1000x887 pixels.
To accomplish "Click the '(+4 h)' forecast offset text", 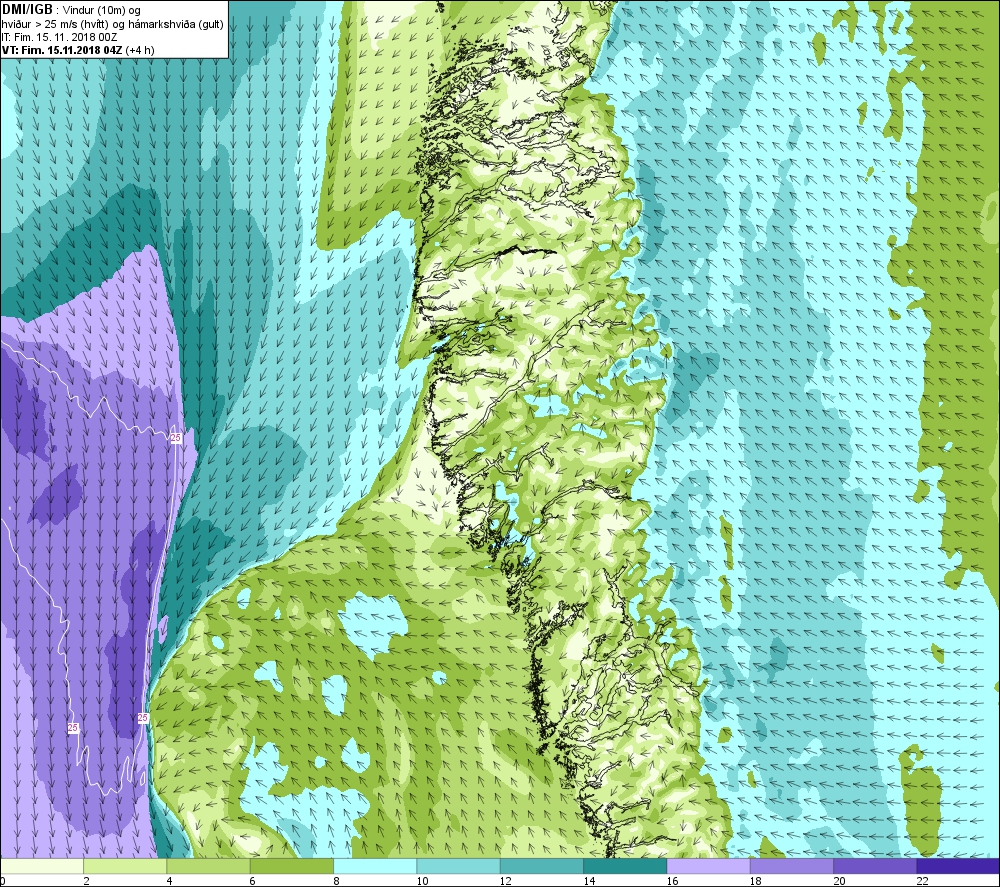I will point(140,50).
